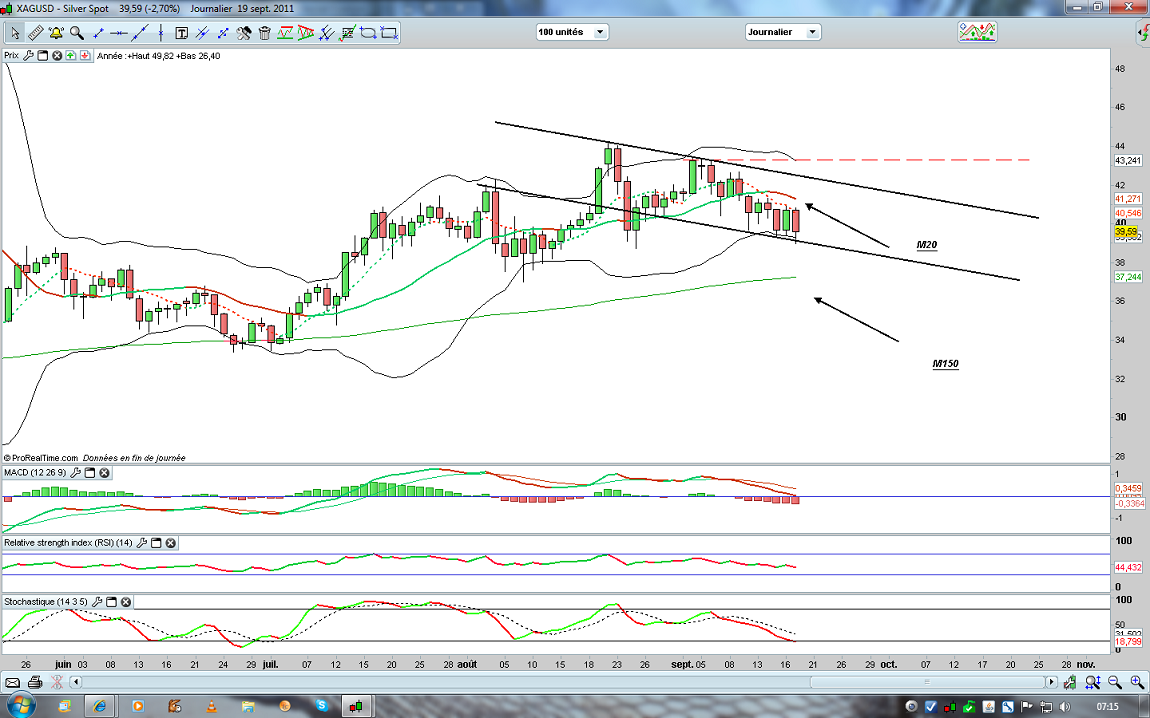The height and width of the screenshot is (718, 1150).
Task: Maximize the Stochastique indicator panel
Action: point(112,602)
